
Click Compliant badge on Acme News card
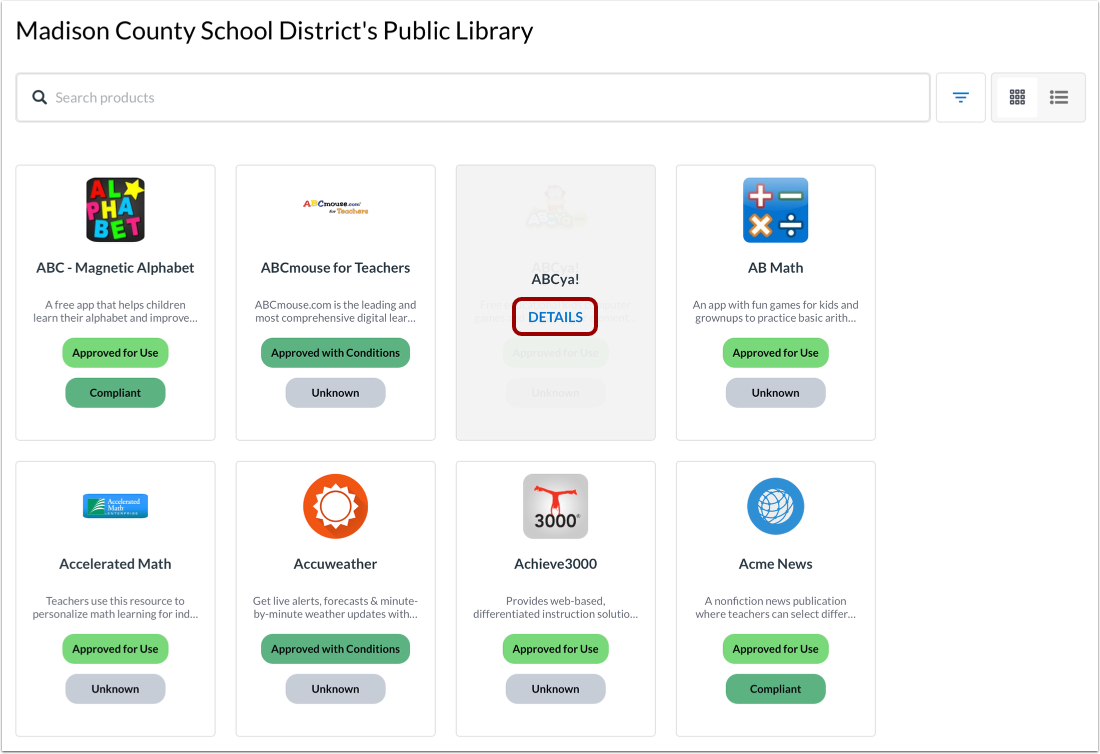(775, 689)
